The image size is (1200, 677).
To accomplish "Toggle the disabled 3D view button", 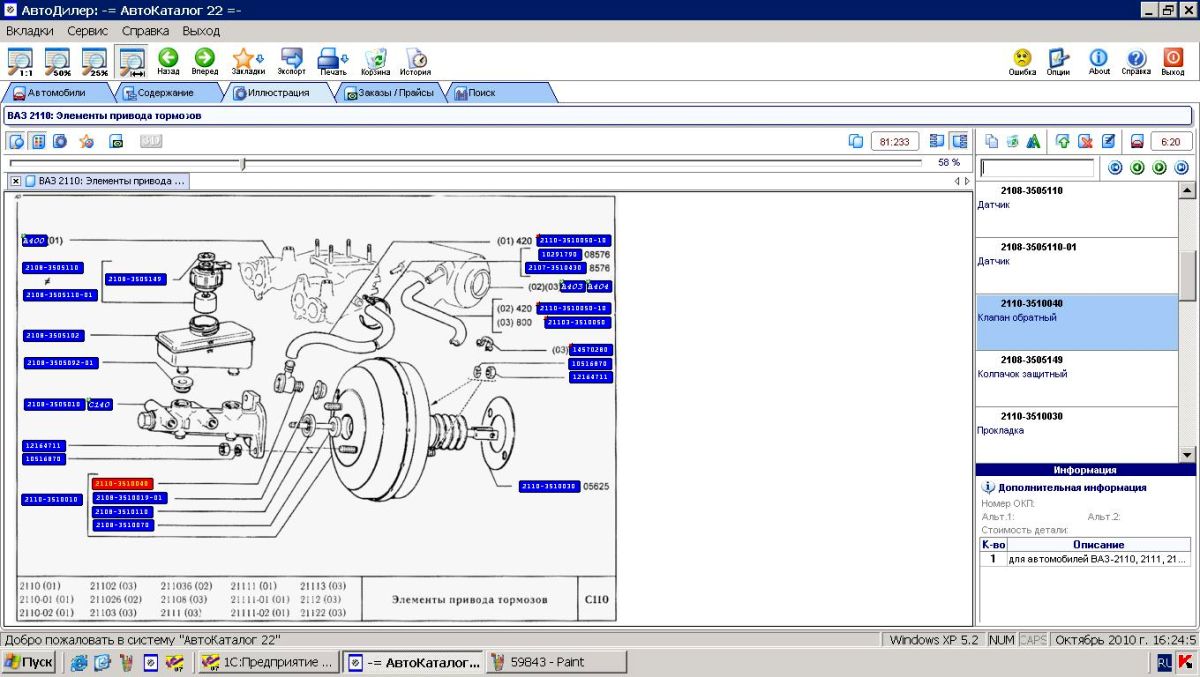I will (x=150, y=141).
